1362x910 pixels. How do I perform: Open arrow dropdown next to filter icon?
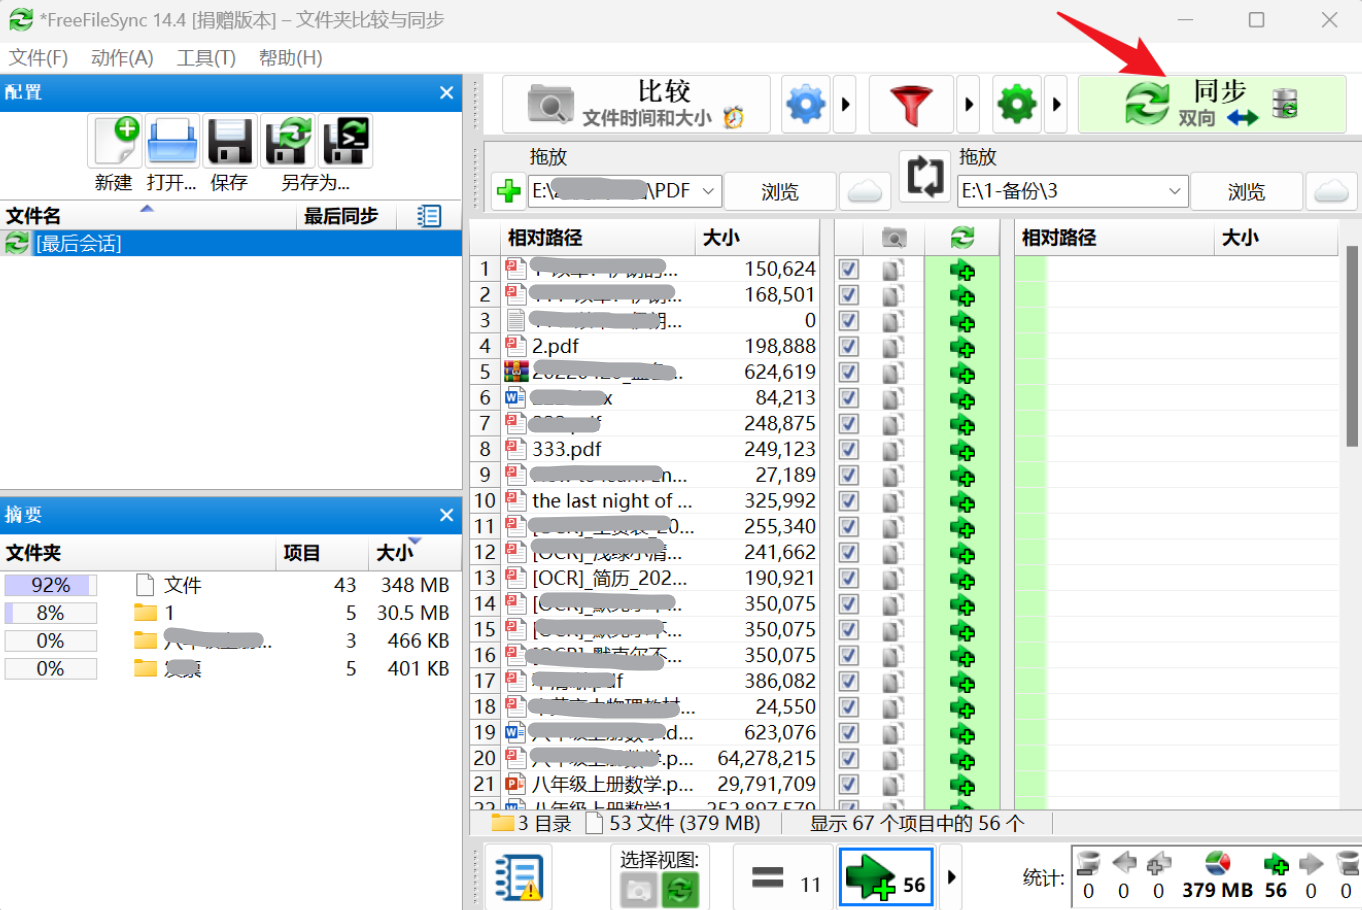[968, 104]
